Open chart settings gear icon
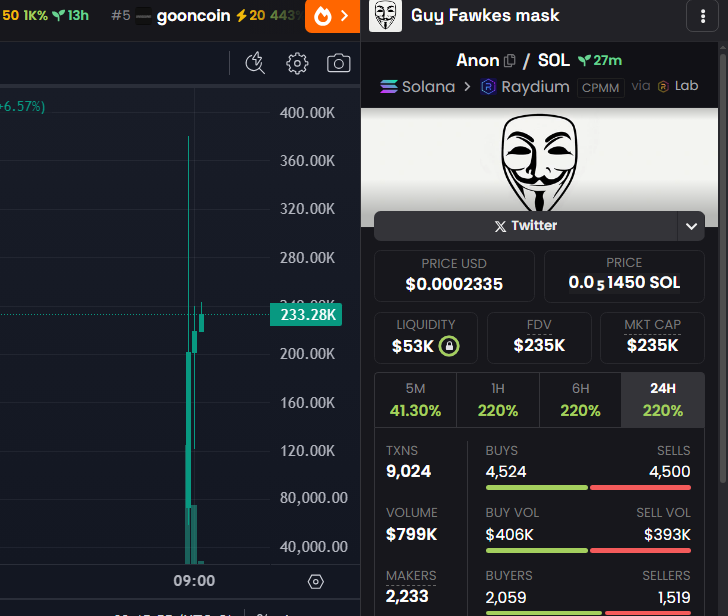Screen dimensions: 728x616 point(297,64)
